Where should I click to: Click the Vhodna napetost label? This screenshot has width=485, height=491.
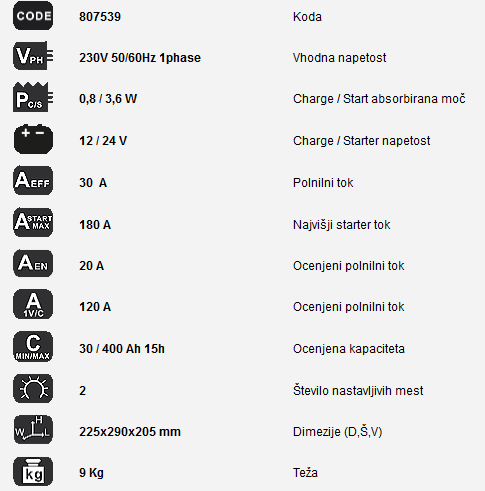coord(339,58)
